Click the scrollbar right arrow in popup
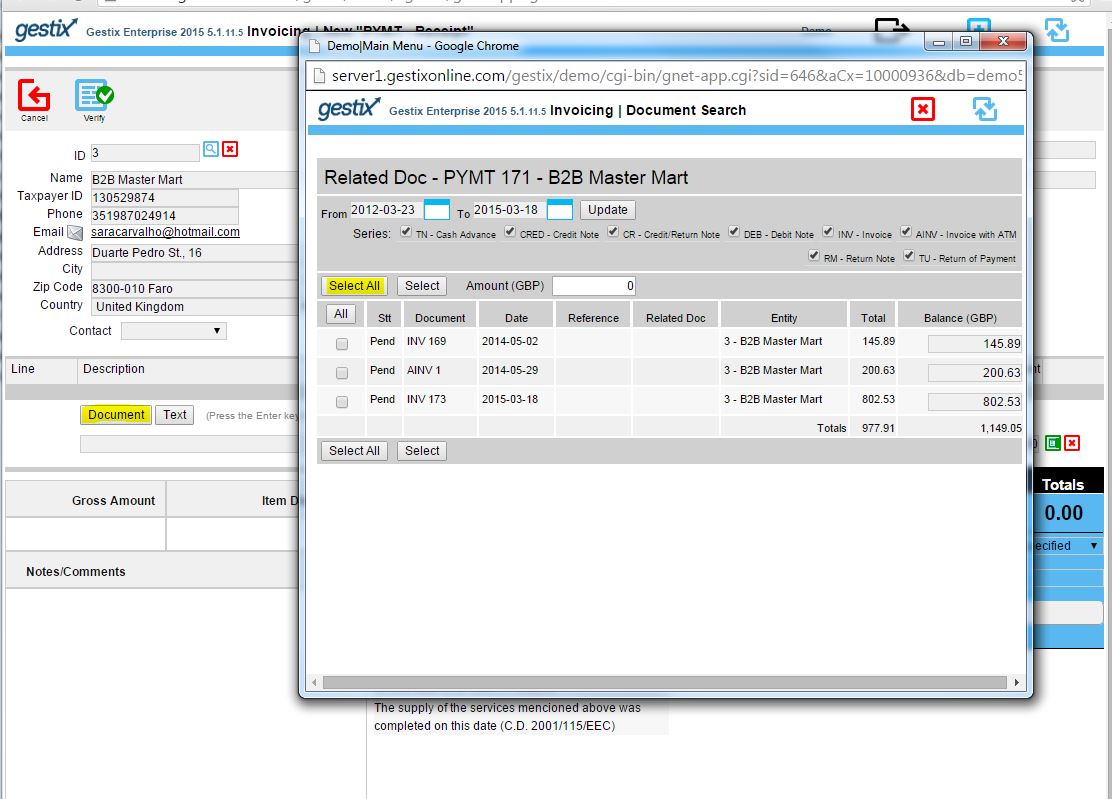This screenshot has height=799, width=1112. pyautogui.click(x=1016, y=683)
